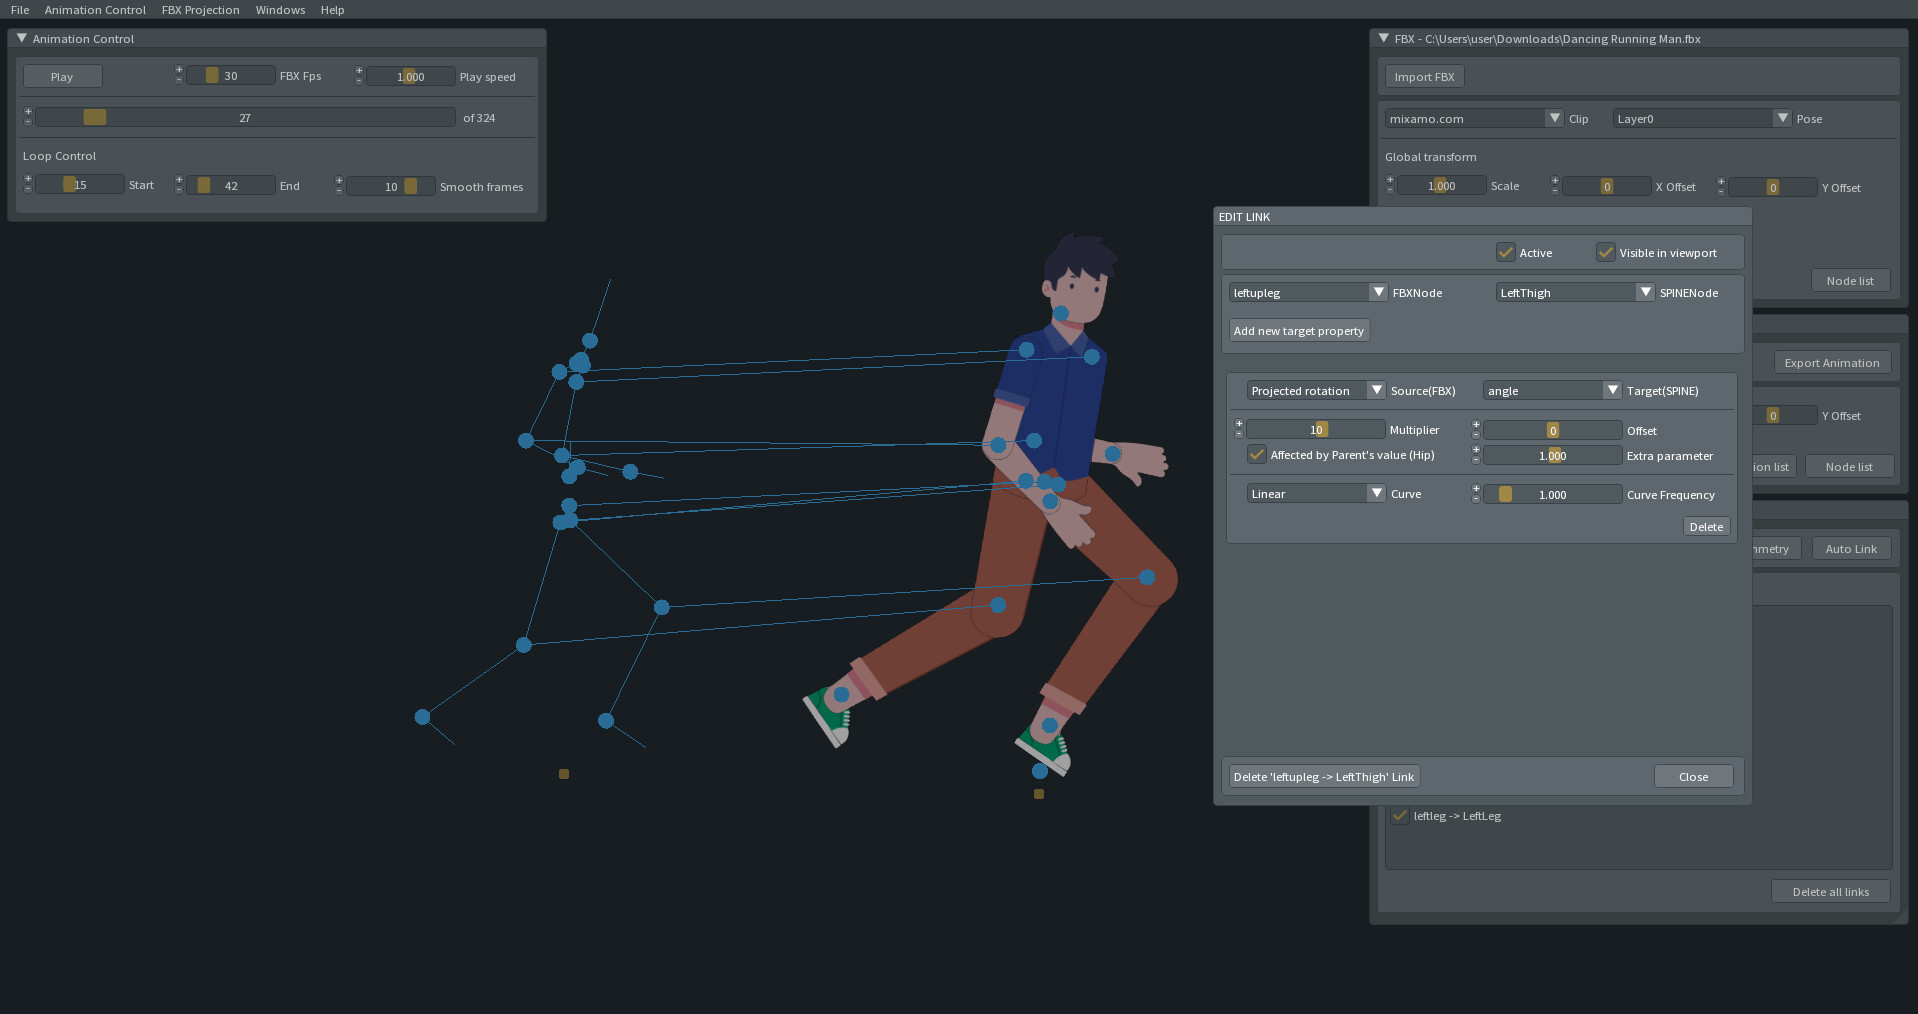Click Add new target property
Screen dimensions: 1918x1014
pos(1298,330)
